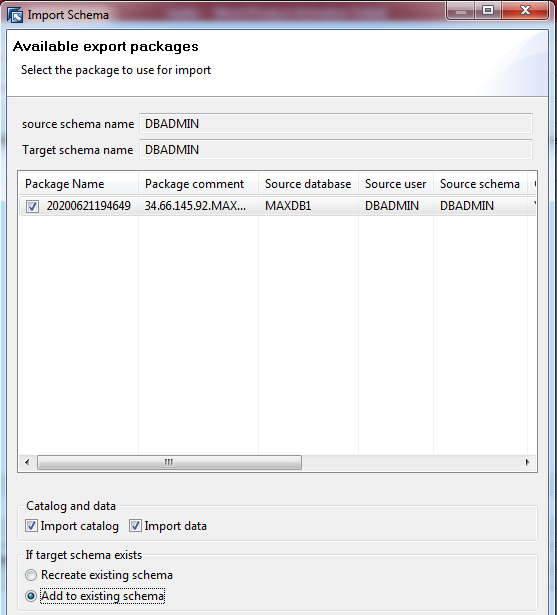
Task: Select Add to existing schema option
Action: (x=31, y=596)
